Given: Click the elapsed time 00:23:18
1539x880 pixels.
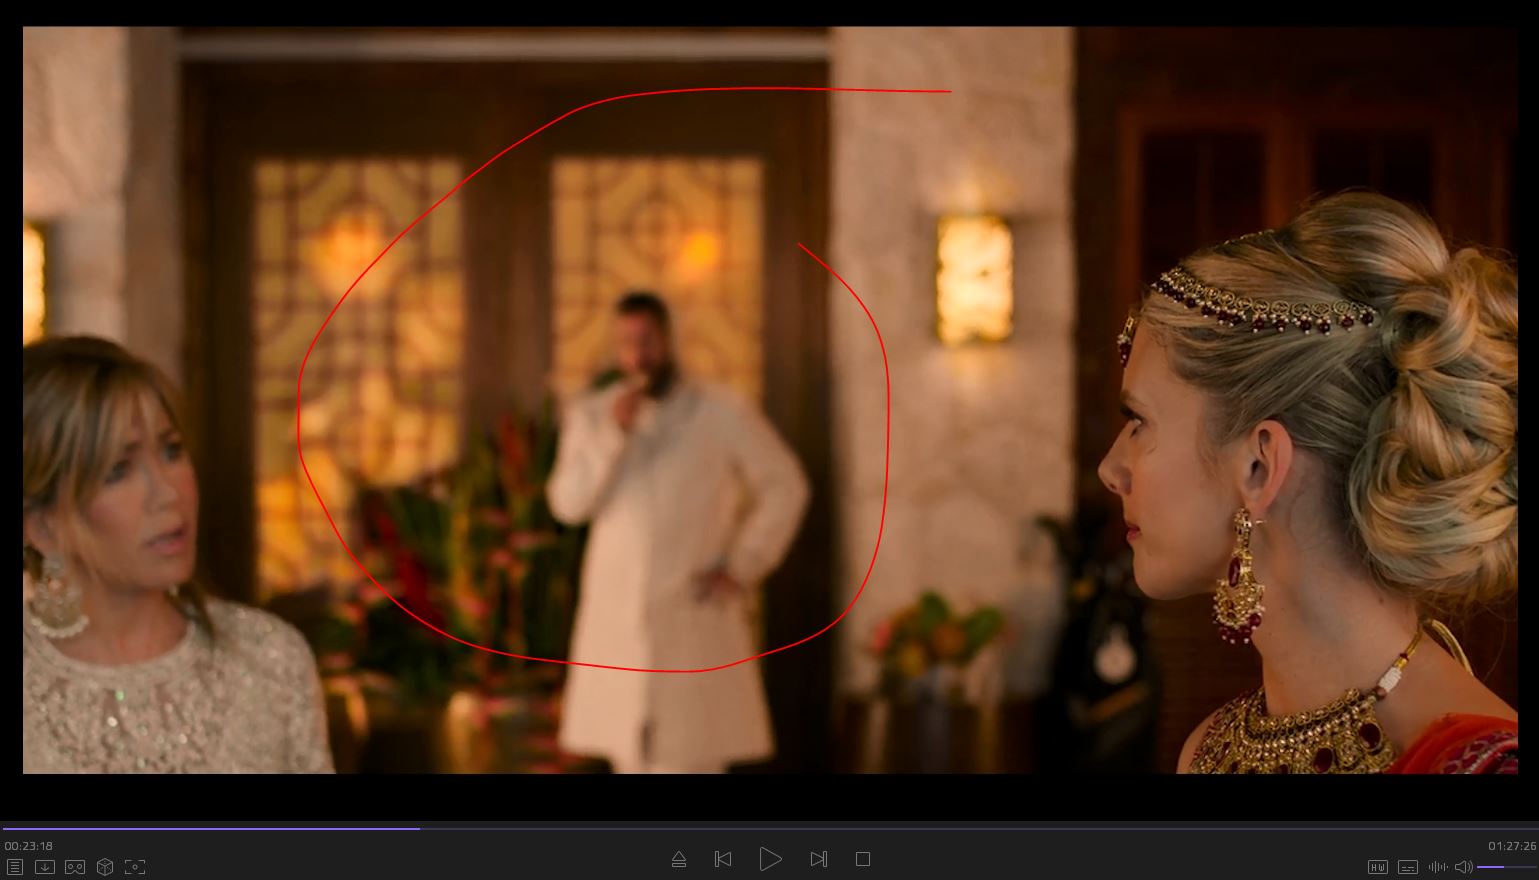Looking at the screenshot, I should tap(29, 846).
